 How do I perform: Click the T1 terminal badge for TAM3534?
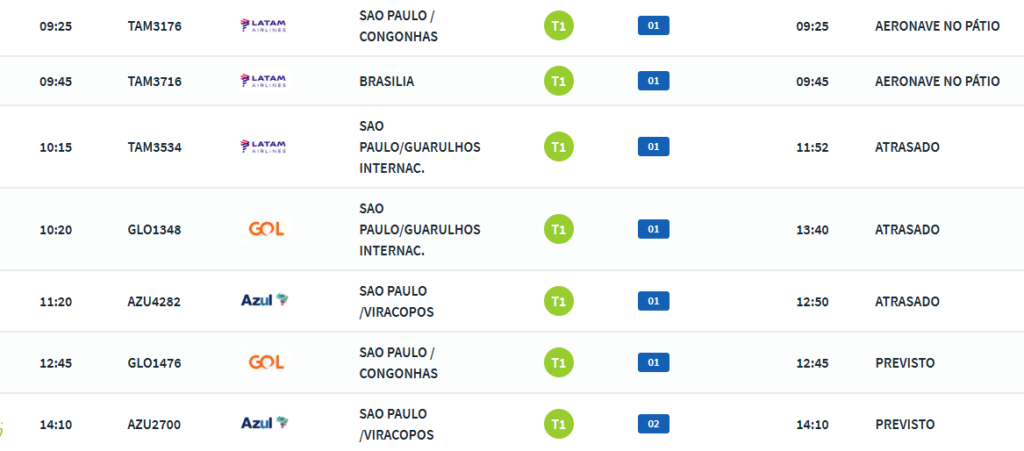[x=558, y=147]
